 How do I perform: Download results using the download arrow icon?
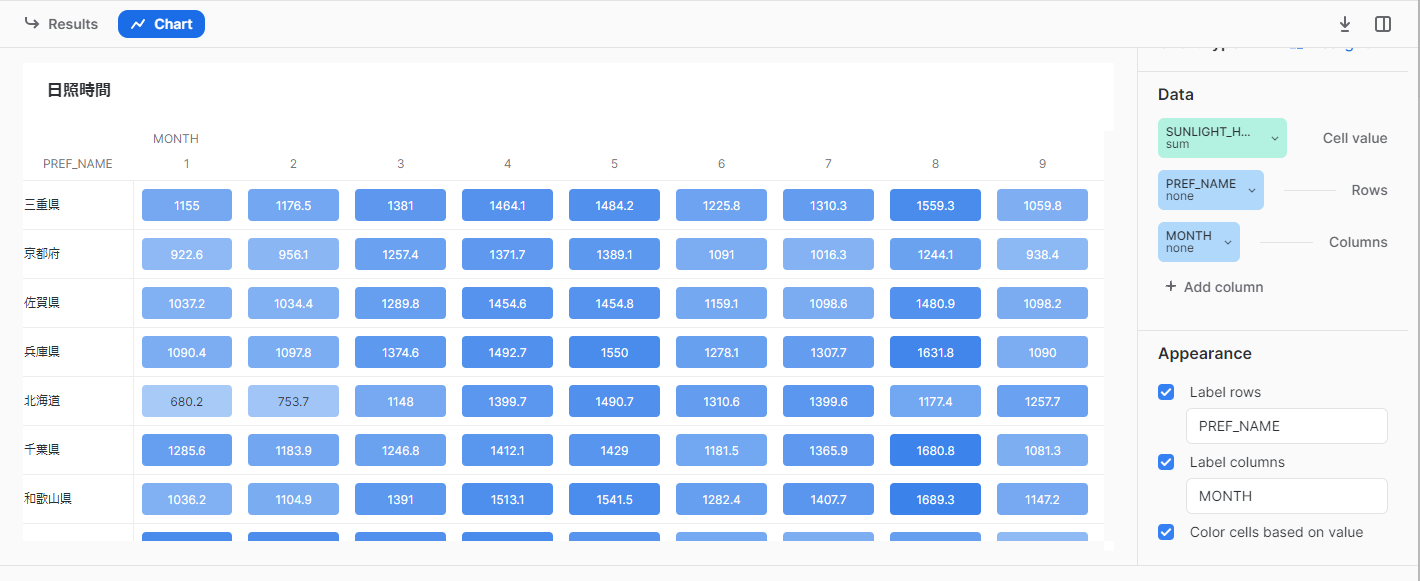pyautogui.click(x=1345, y=24)
